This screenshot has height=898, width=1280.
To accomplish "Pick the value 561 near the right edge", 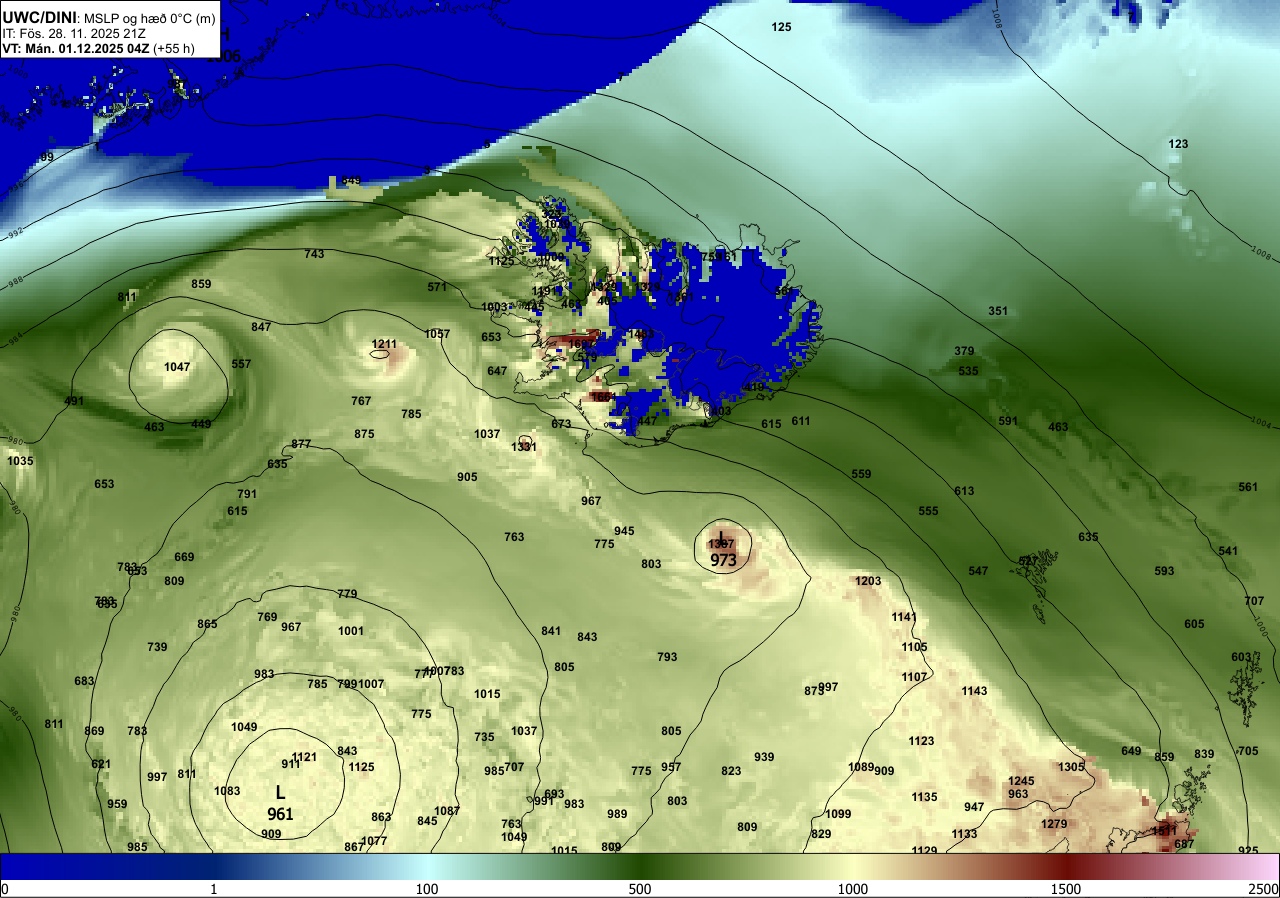I will click(x=1248, y=487).
